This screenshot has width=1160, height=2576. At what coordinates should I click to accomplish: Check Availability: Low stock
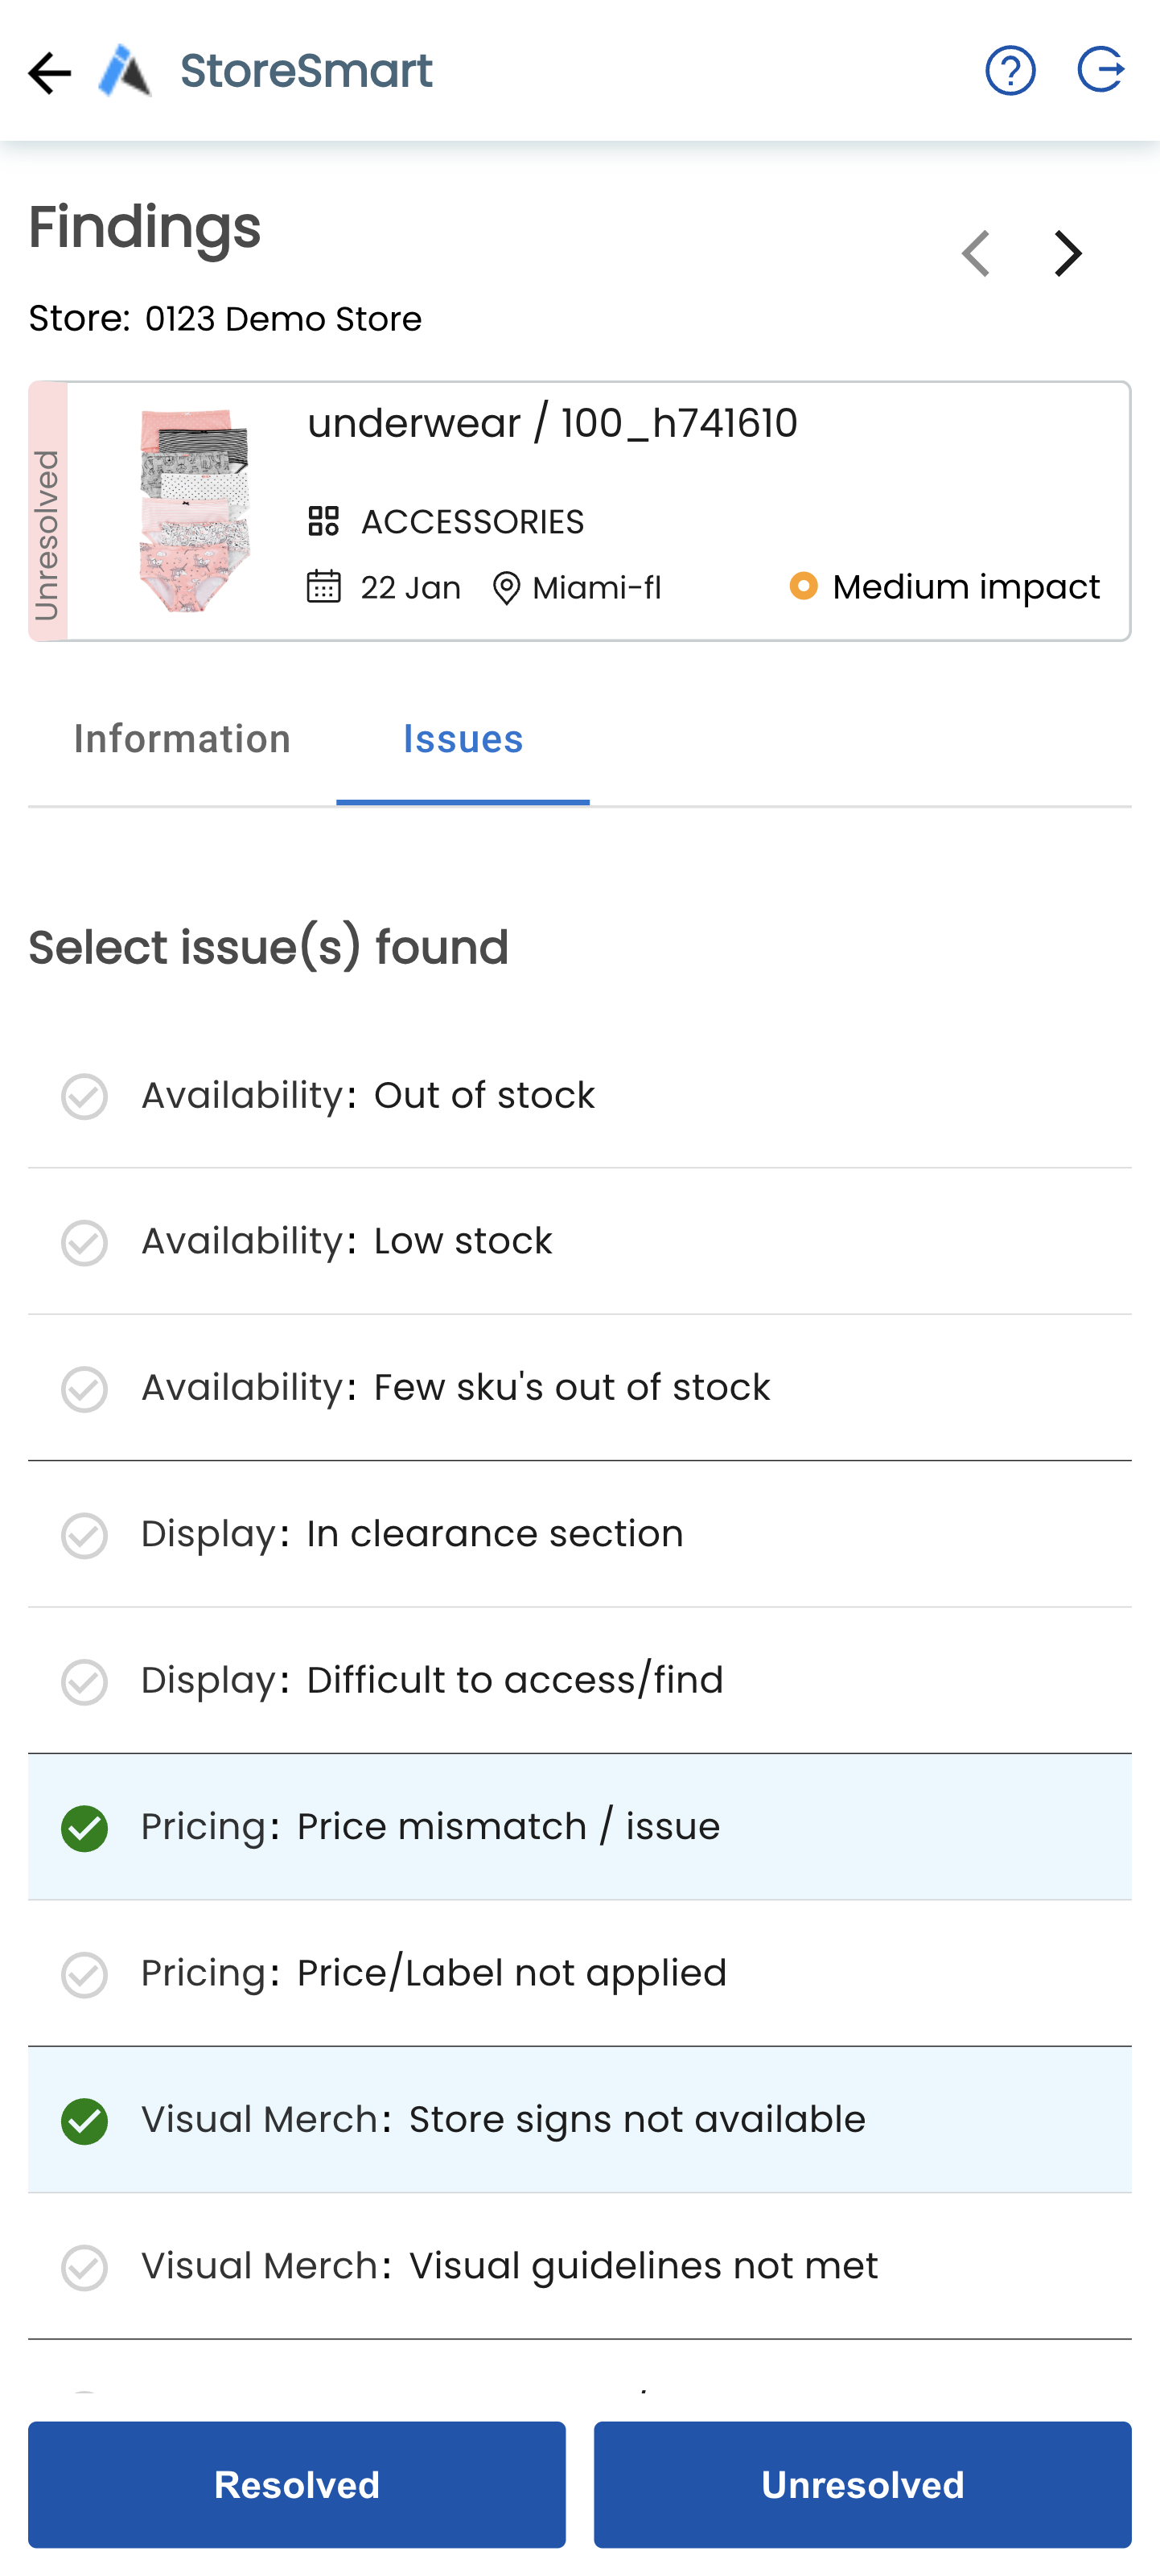pyautogui.click(x=84, y=1242)
